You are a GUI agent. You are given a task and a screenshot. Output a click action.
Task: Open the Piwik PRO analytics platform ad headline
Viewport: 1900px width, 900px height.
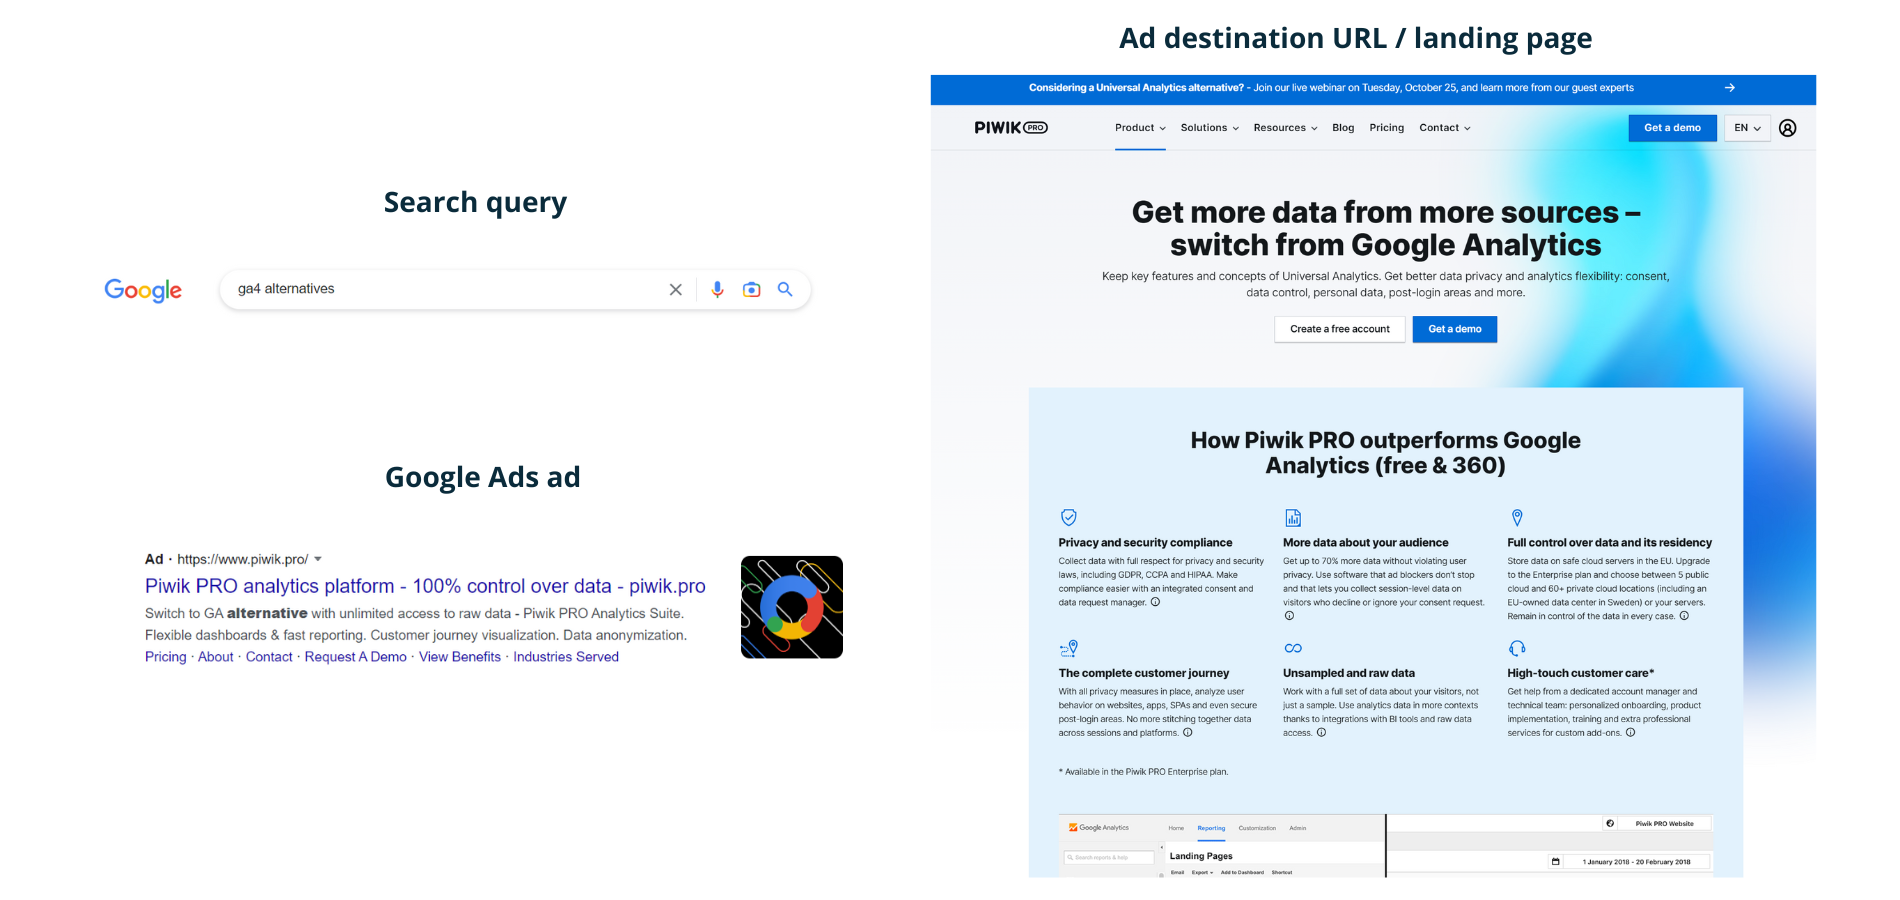tap(425, 586)
